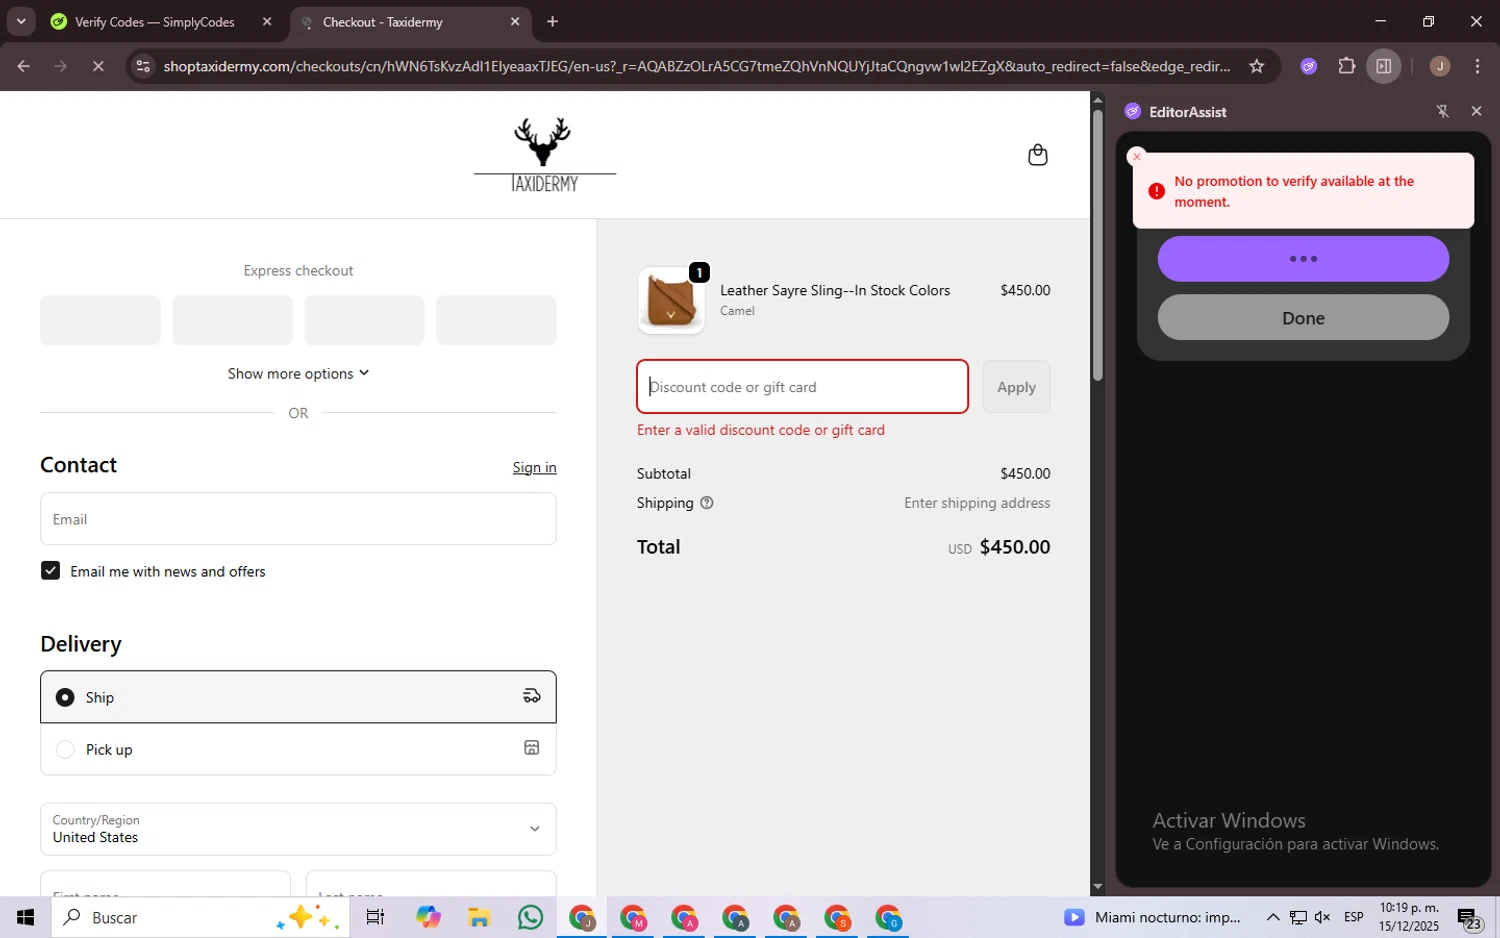Image resolution: width=1500 pixels, height=938 pixels.
Task: Click the Taxidermy deer logo
Action: click(544, 155)
